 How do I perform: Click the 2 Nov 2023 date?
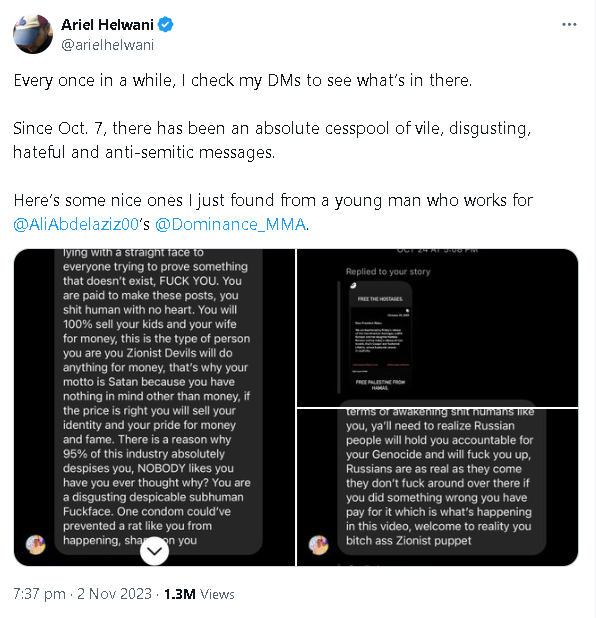pos(114,594)
